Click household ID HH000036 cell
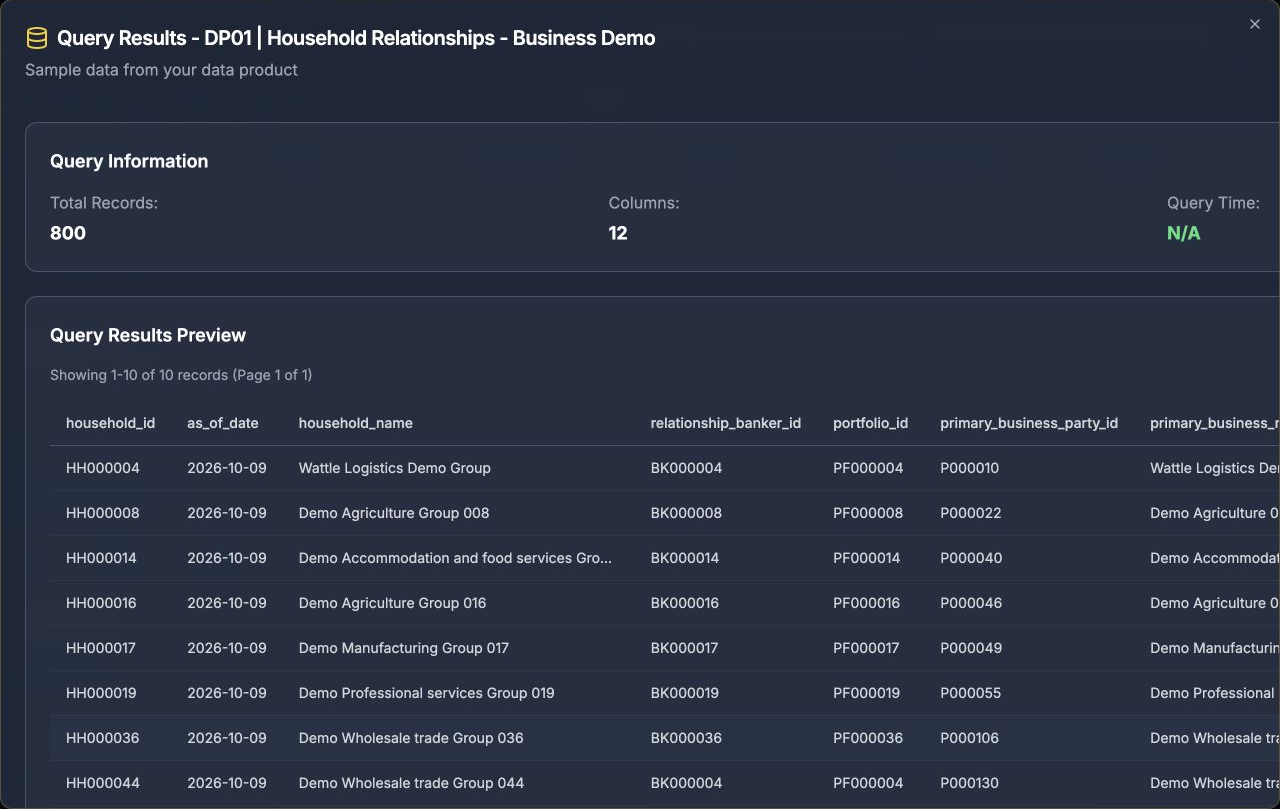The height and width of the screenshot is (809, 1280). click(x=103, y=738)
